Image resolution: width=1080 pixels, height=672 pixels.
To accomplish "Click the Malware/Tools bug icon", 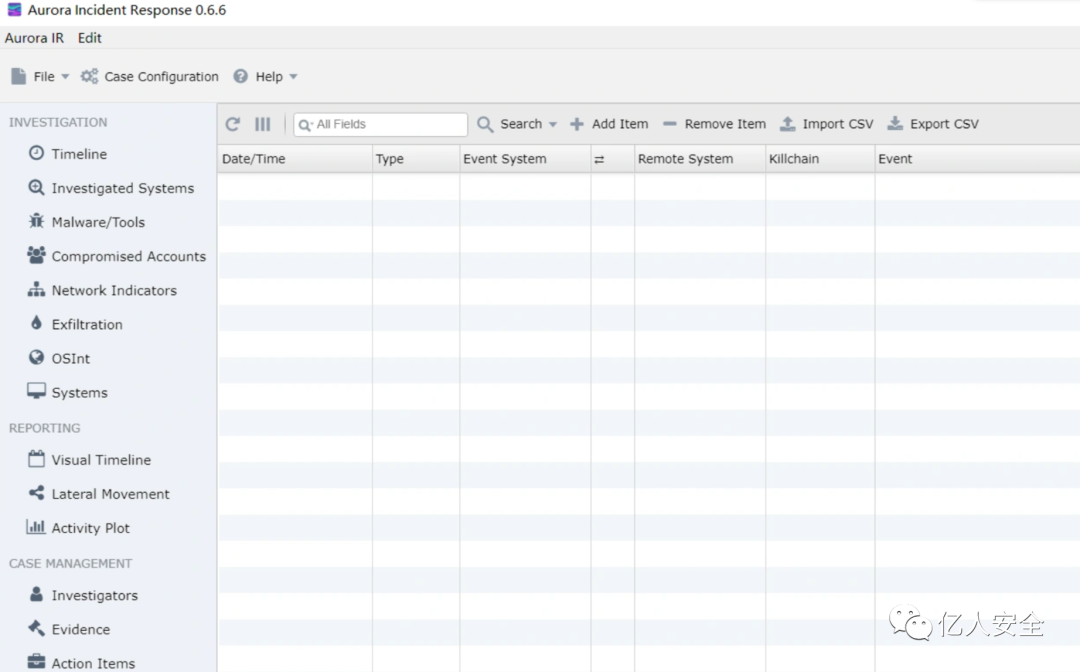I will (x=37, y=221).
